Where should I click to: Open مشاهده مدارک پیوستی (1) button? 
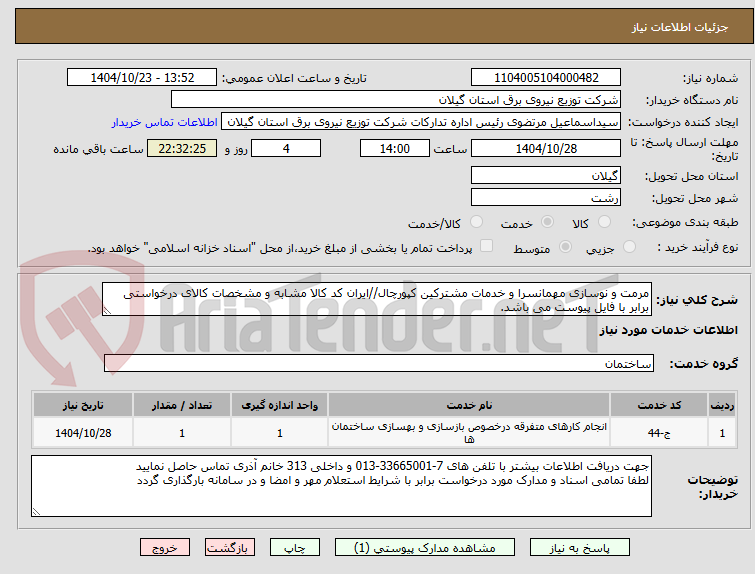(425, 548)
